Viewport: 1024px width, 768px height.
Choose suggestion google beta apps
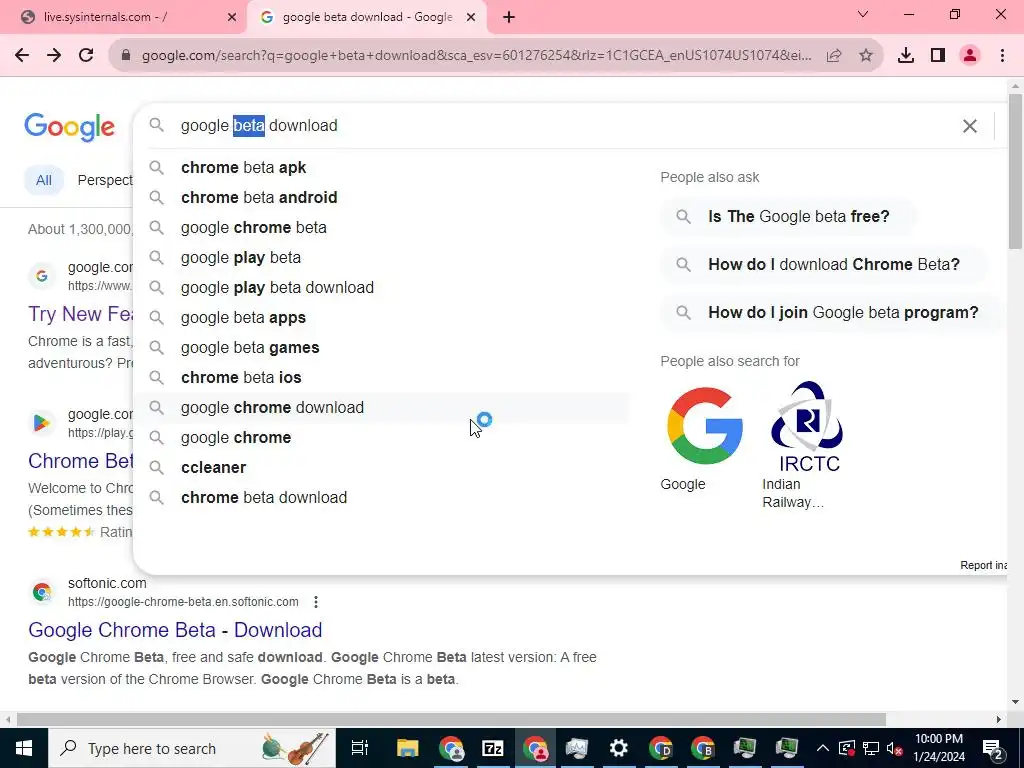(x=382, y=318)
